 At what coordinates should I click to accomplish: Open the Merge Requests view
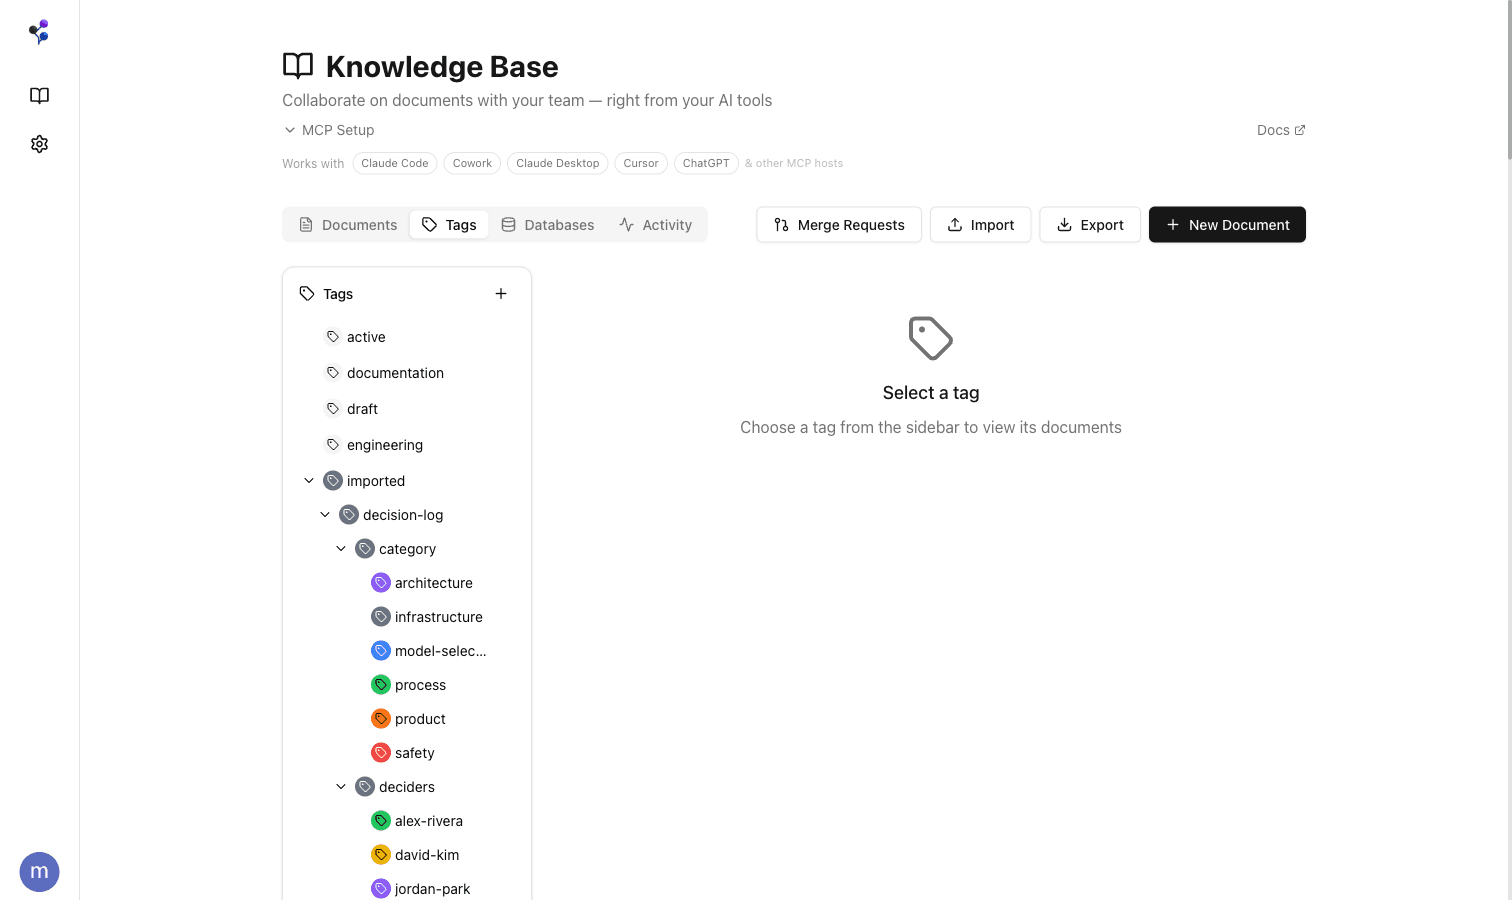point(838,224)
